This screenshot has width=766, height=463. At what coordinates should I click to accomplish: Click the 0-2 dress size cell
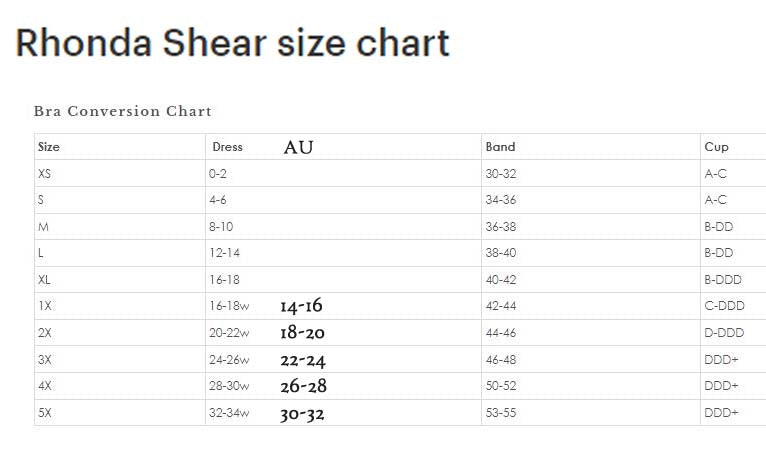tap(219, 174)
